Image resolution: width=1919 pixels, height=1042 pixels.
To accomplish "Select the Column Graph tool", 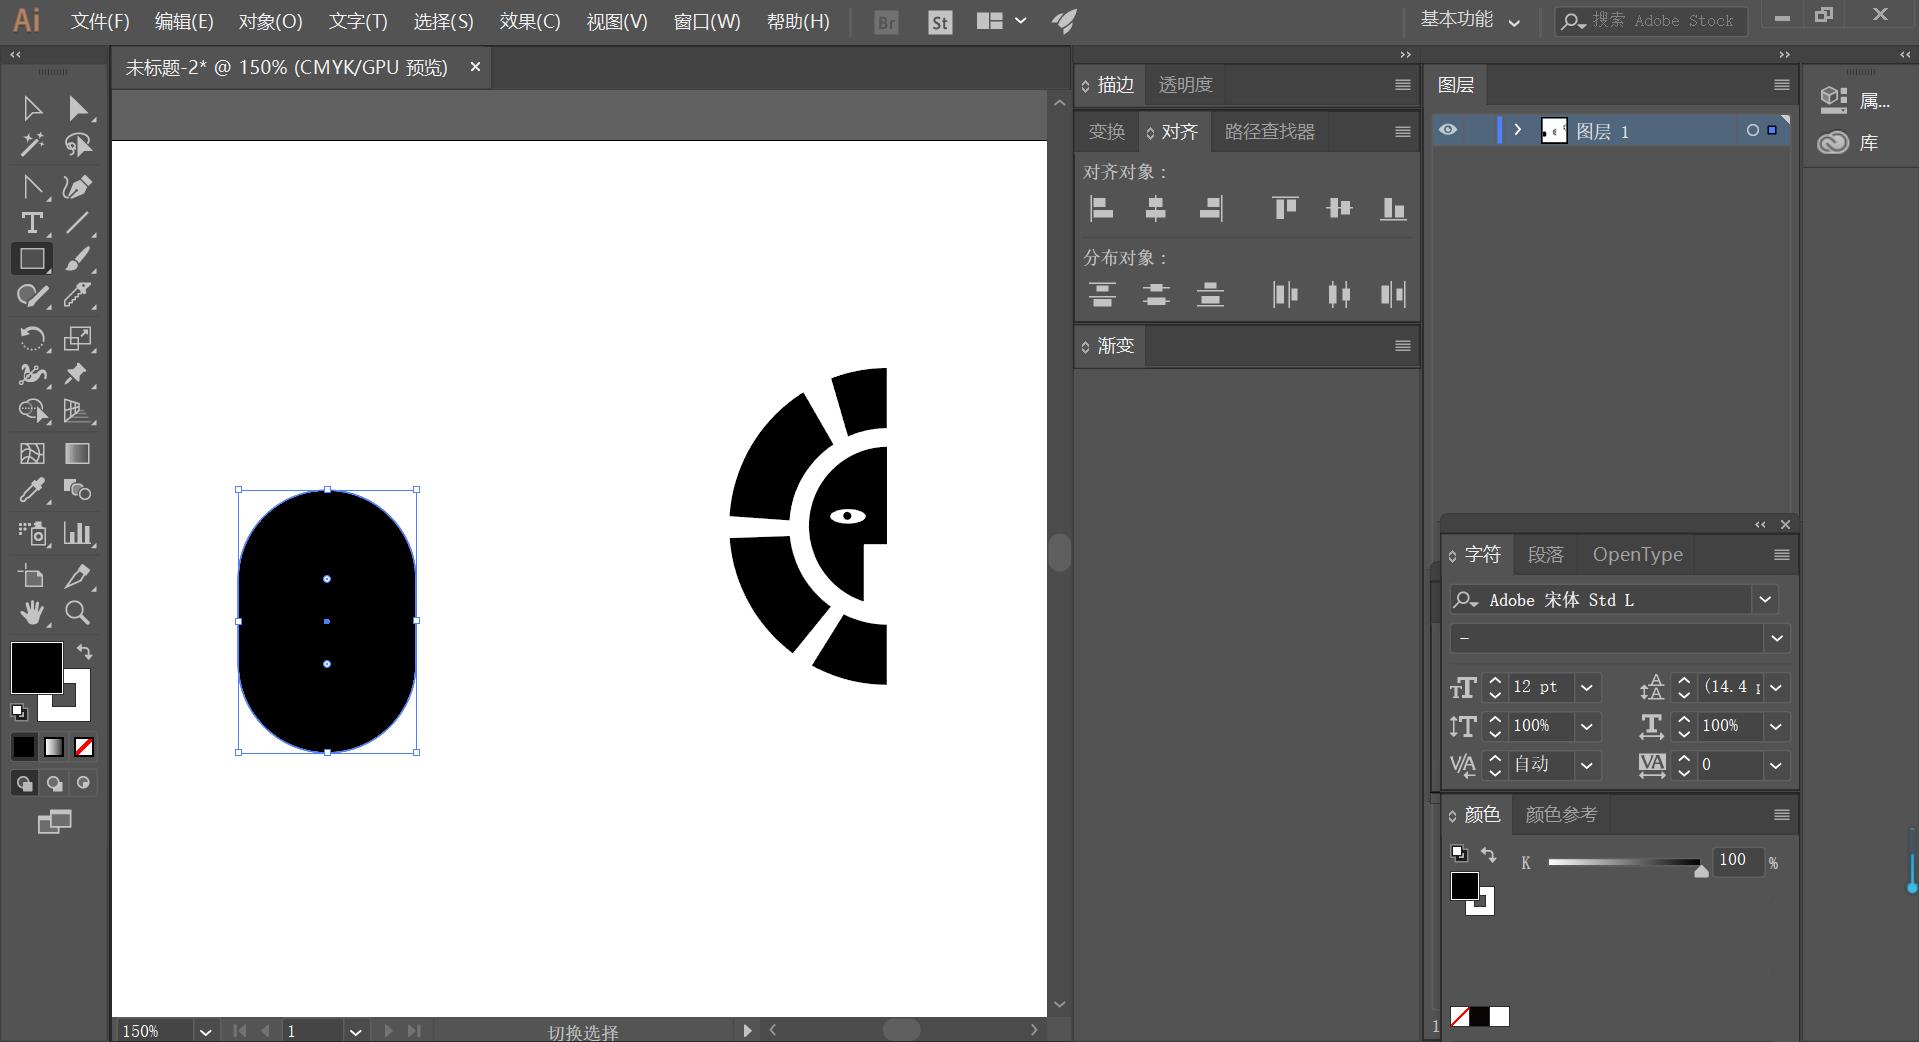I will pos(78,533).
